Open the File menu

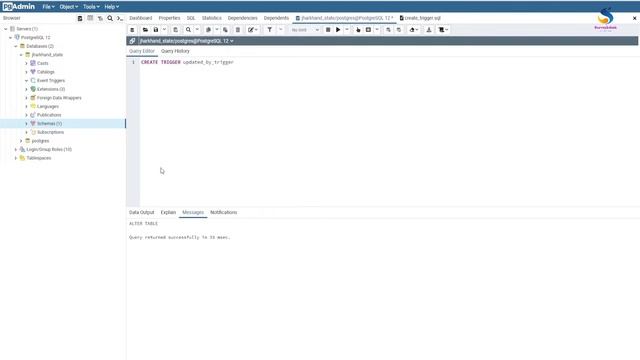tap(49, 7)
